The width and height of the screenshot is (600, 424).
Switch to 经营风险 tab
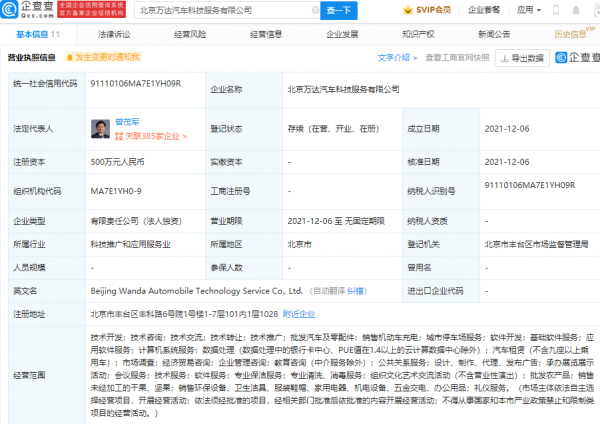[190, 34]
